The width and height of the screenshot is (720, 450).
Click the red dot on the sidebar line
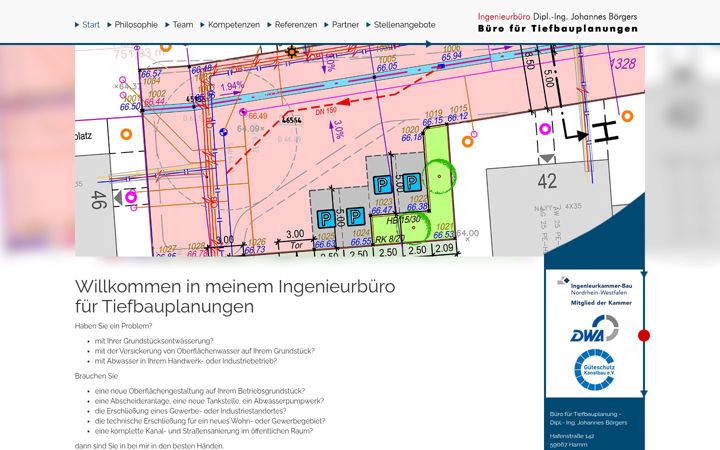coord(644,336)
